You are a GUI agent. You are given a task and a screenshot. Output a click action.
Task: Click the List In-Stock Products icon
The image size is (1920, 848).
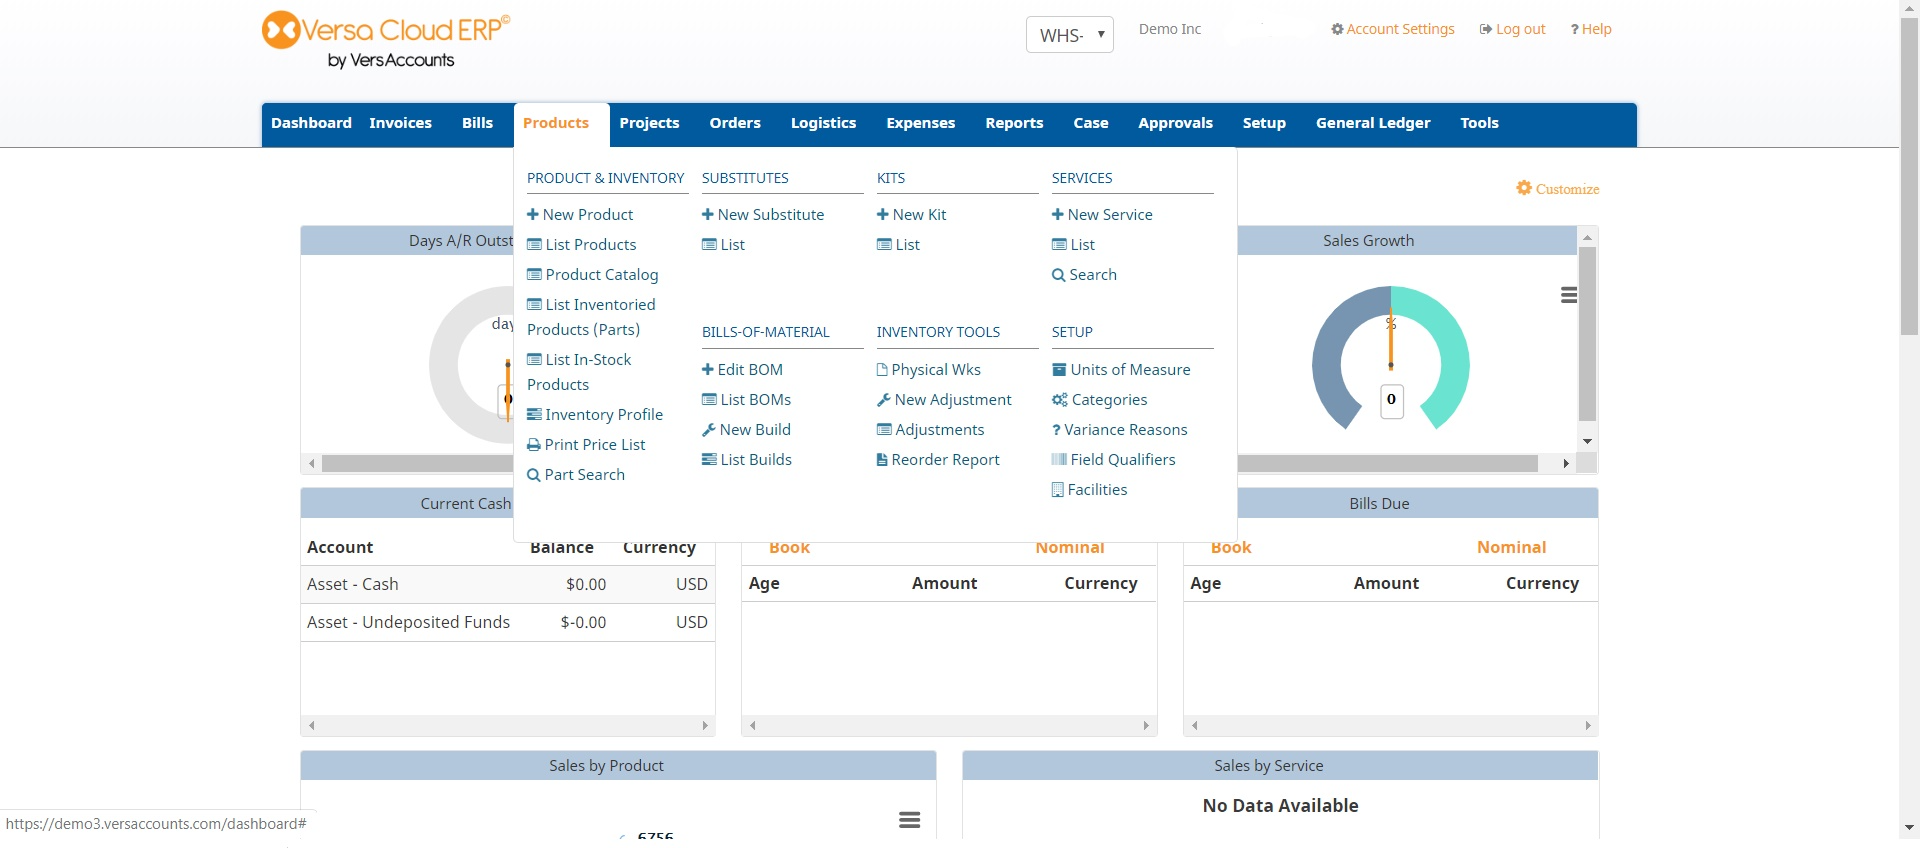tap(534, 359)
